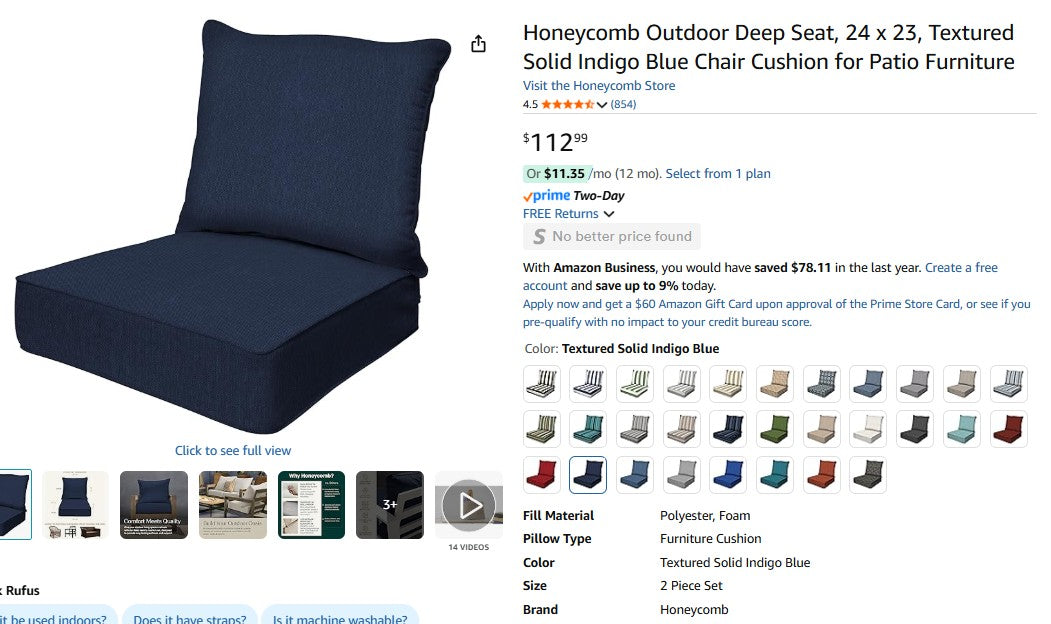Click the Prime Store Card offer link
This screenshot has width=1051, height=624.
[776, 313]
